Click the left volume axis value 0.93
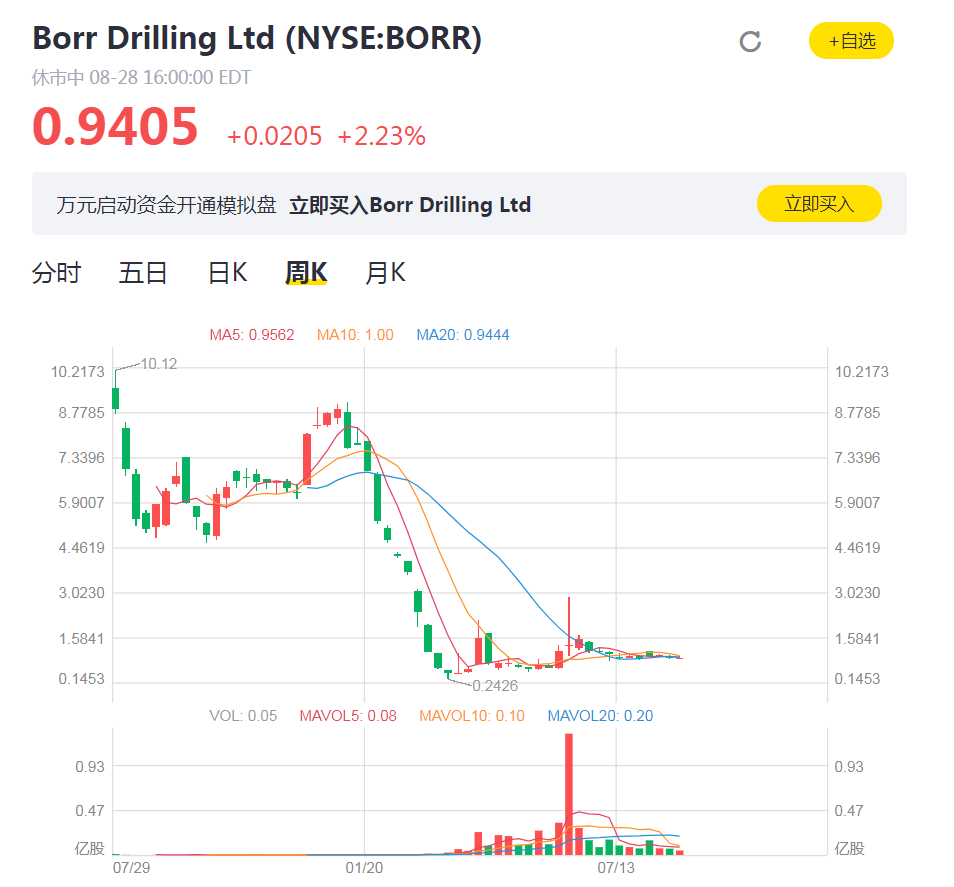The image size is (954, 887). click(90, 767)
